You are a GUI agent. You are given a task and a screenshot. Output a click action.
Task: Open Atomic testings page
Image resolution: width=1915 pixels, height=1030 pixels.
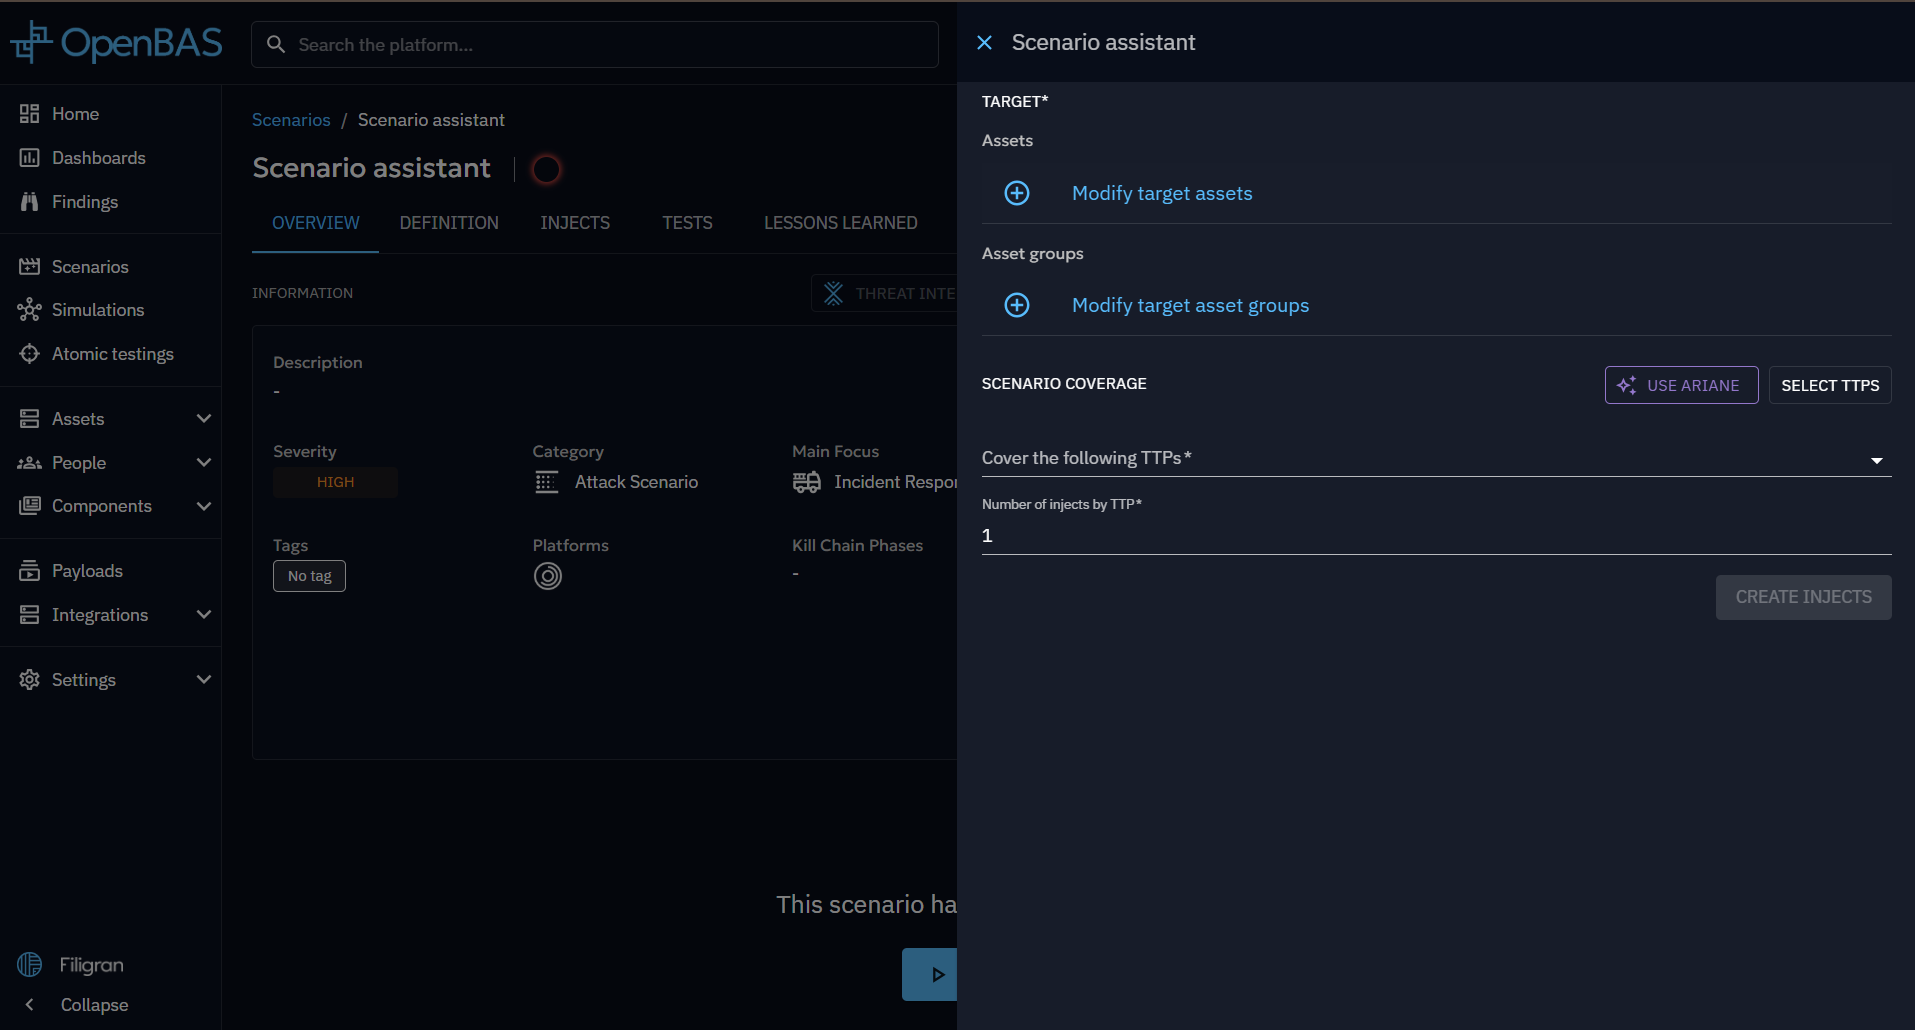[x=112, y=354]
